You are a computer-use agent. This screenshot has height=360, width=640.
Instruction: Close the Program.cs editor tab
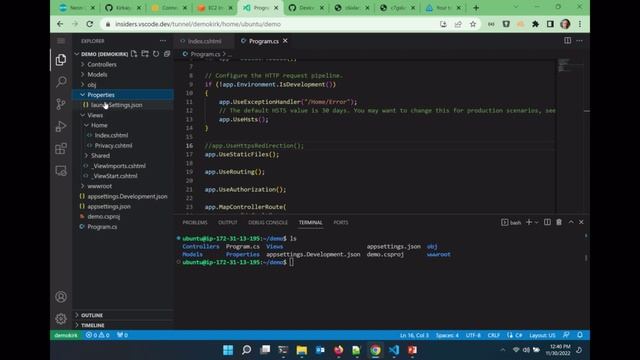(x=285, y=41)
